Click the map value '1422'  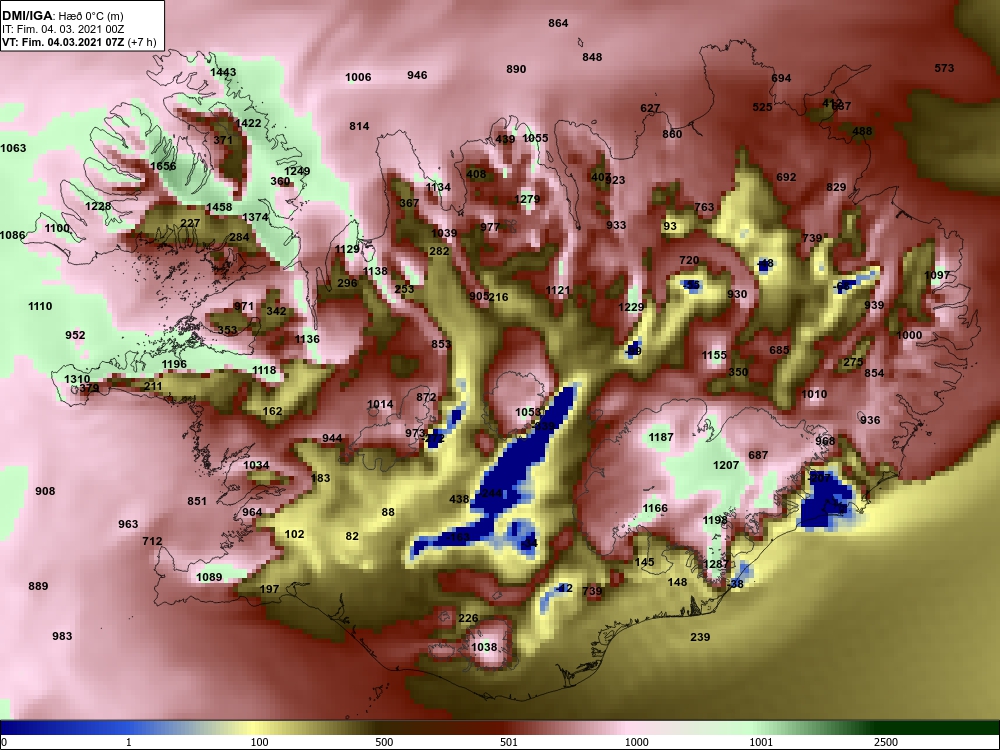[248, 123]
